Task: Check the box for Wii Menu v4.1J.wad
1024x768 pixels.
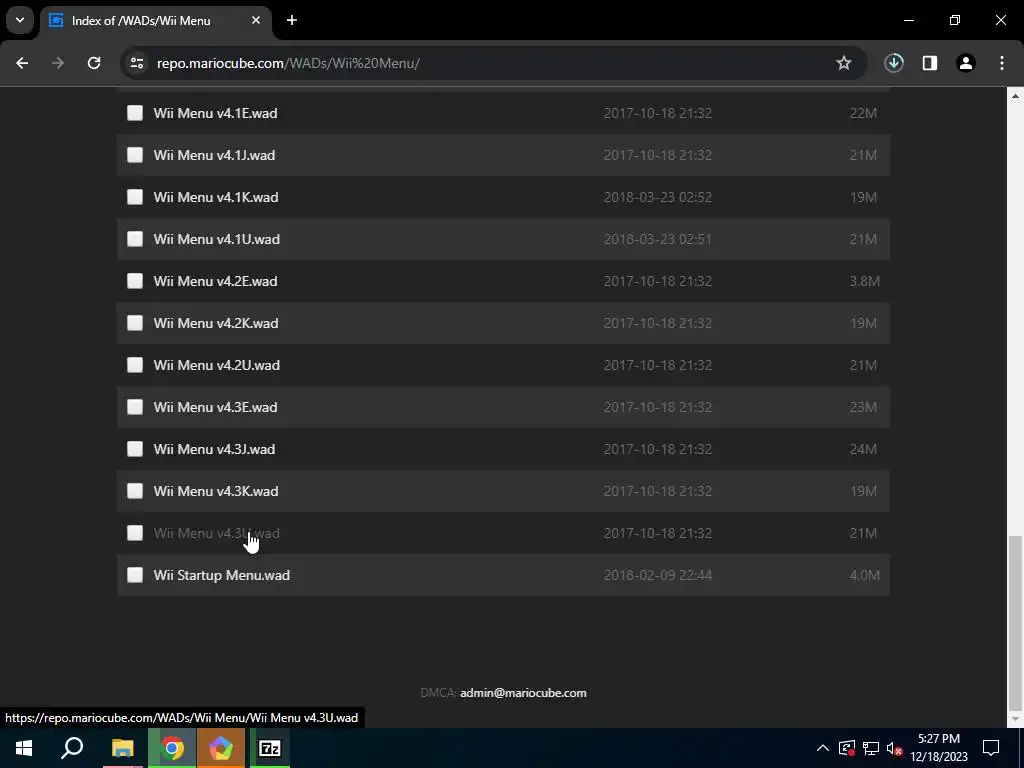Action: point(135,155)
